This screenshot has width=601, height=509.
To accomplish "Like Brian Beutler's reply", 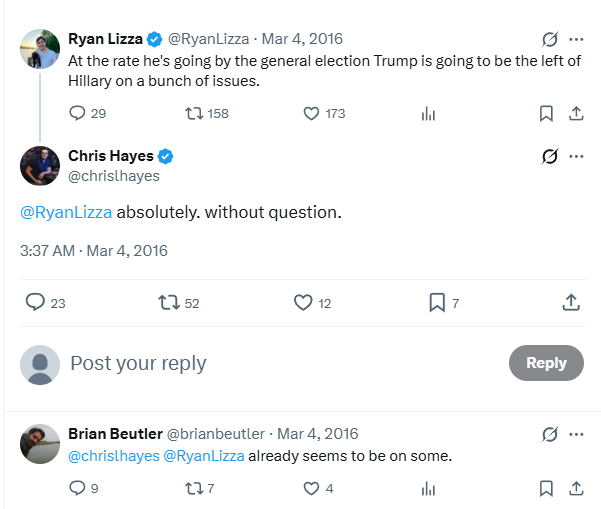I will tap(310, 488).
